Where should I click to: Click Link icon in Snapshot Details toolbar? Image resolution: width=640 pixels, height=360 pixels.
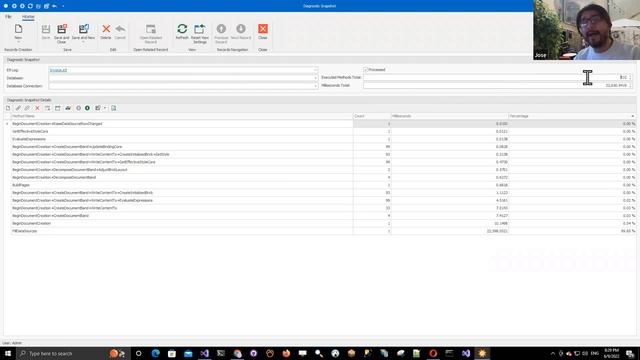point(27,108)
